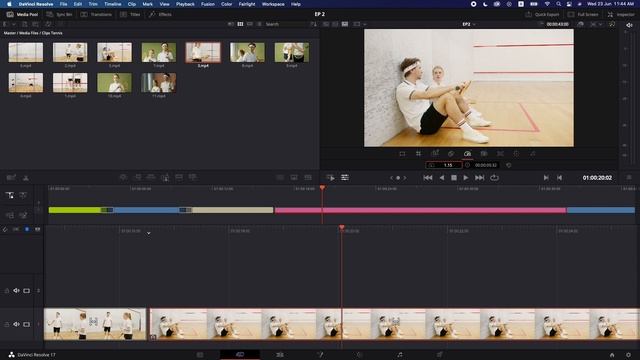The image size is (640, 360).
Task: Go to previous edit point
Action: tap(560, 178)
